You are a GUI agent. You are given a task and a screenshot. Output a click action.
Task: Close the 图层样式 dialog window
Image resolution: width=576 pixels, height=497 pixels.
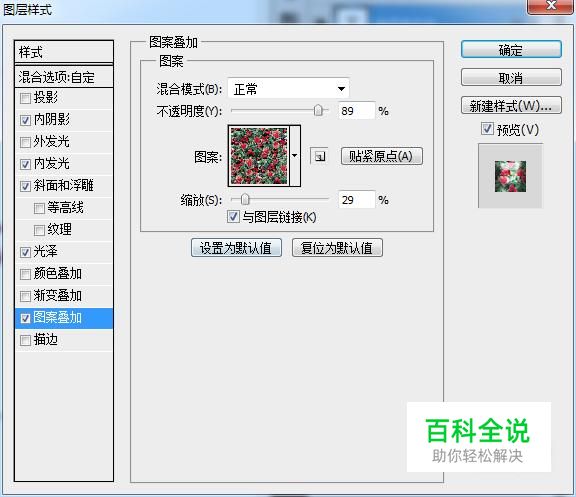tap(550, 6)
